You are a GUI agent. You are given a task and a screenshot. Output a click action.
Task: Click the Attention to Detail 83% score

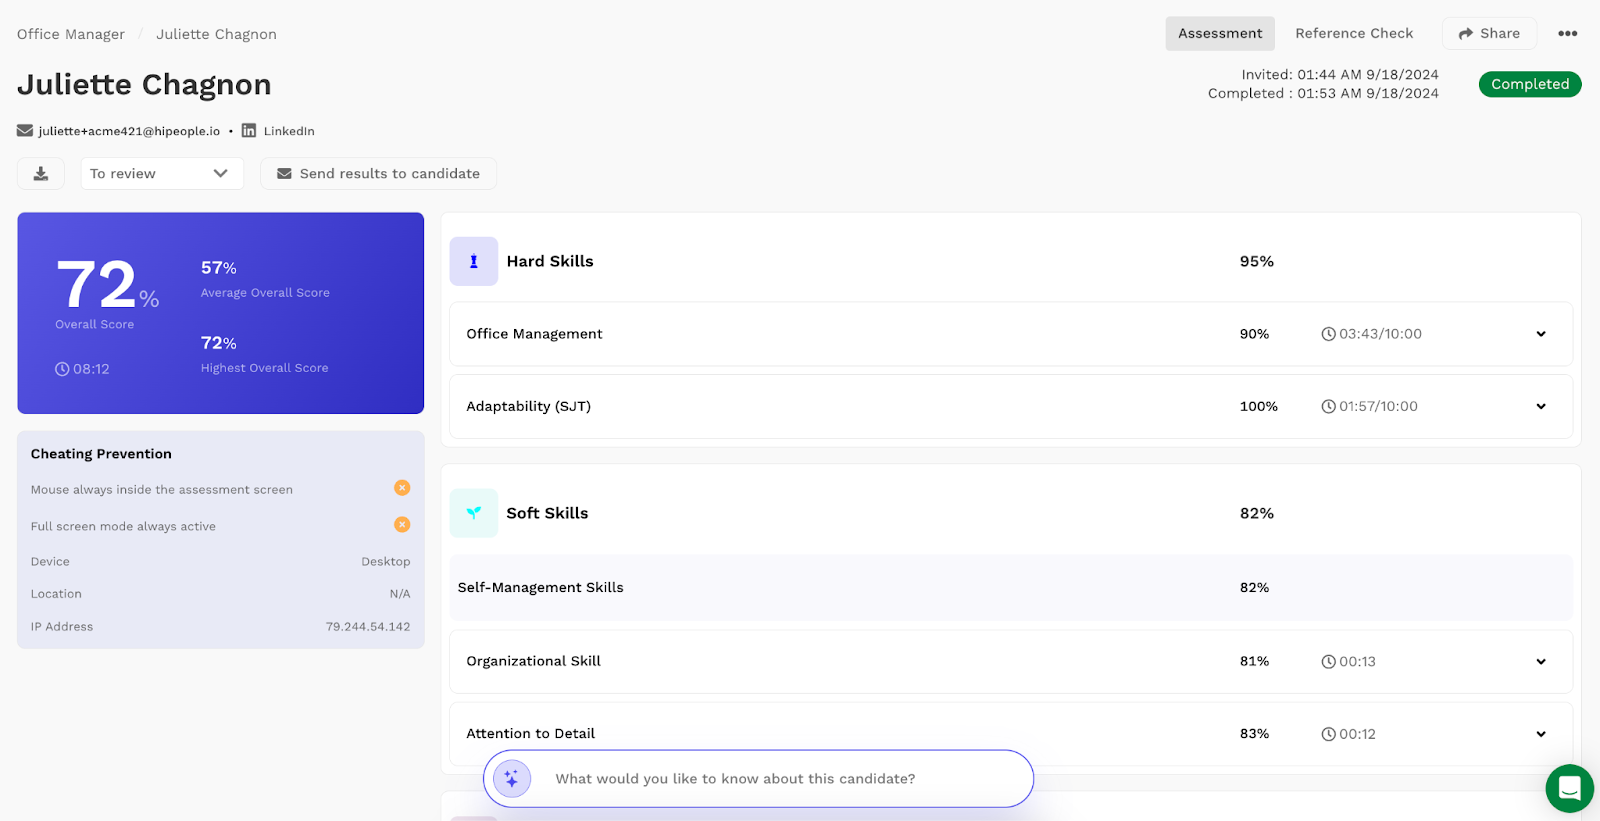click(1254, 734)
